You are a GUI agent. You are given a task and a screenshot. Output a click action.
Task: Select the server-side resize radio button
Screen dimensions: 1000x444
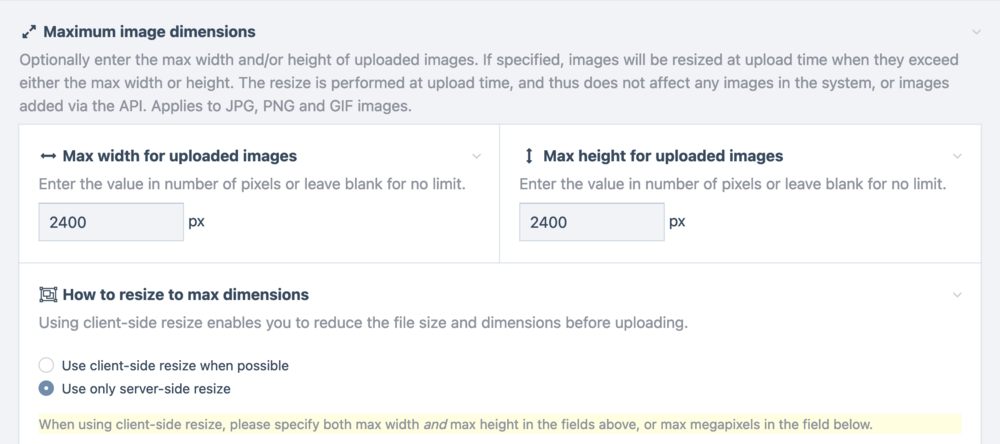tap(46, 389)
